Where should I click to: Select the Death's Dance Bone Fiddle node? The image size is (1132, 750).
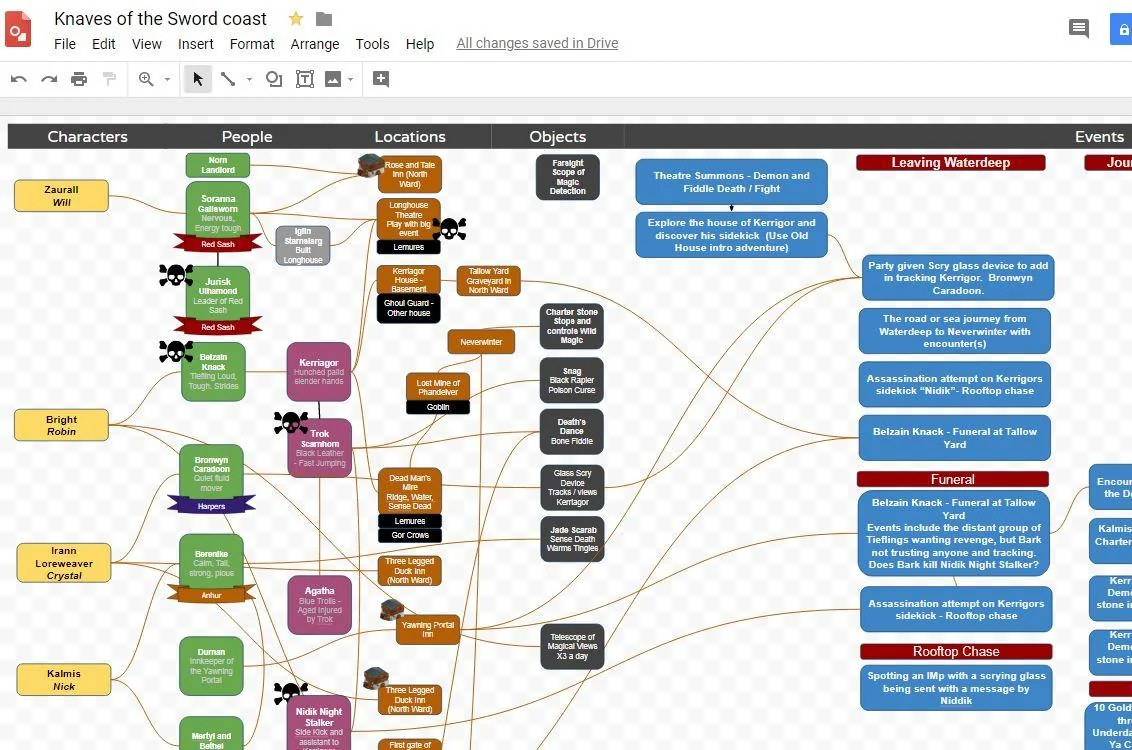[x=571, y=432]
